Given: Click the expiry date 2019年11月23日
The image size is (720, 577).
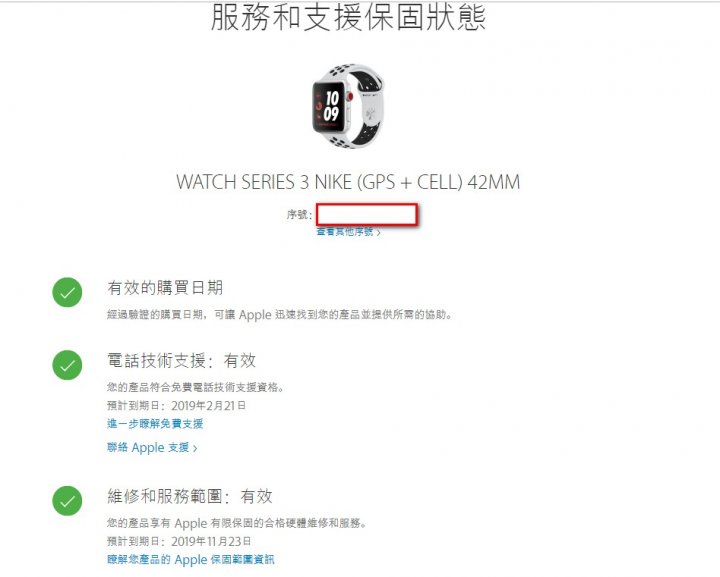Looking at the screenshot, I should click(211, 541).
